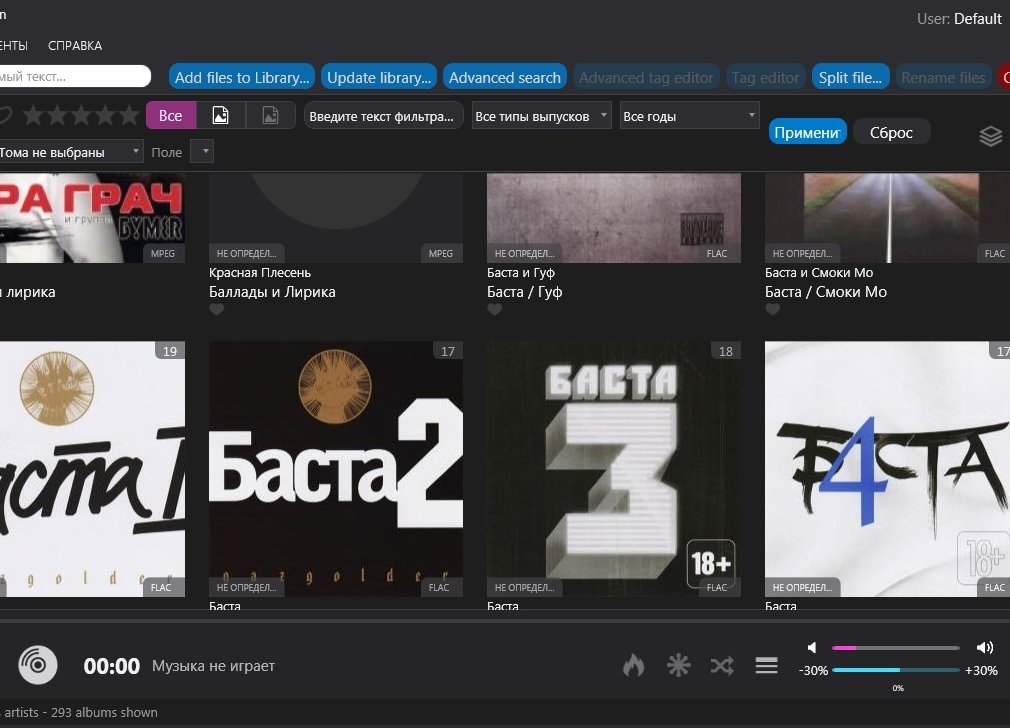Set the rating filter to three stars
Screen dimensions: 1010x728
pyautogui.click(x=81, y=115)
